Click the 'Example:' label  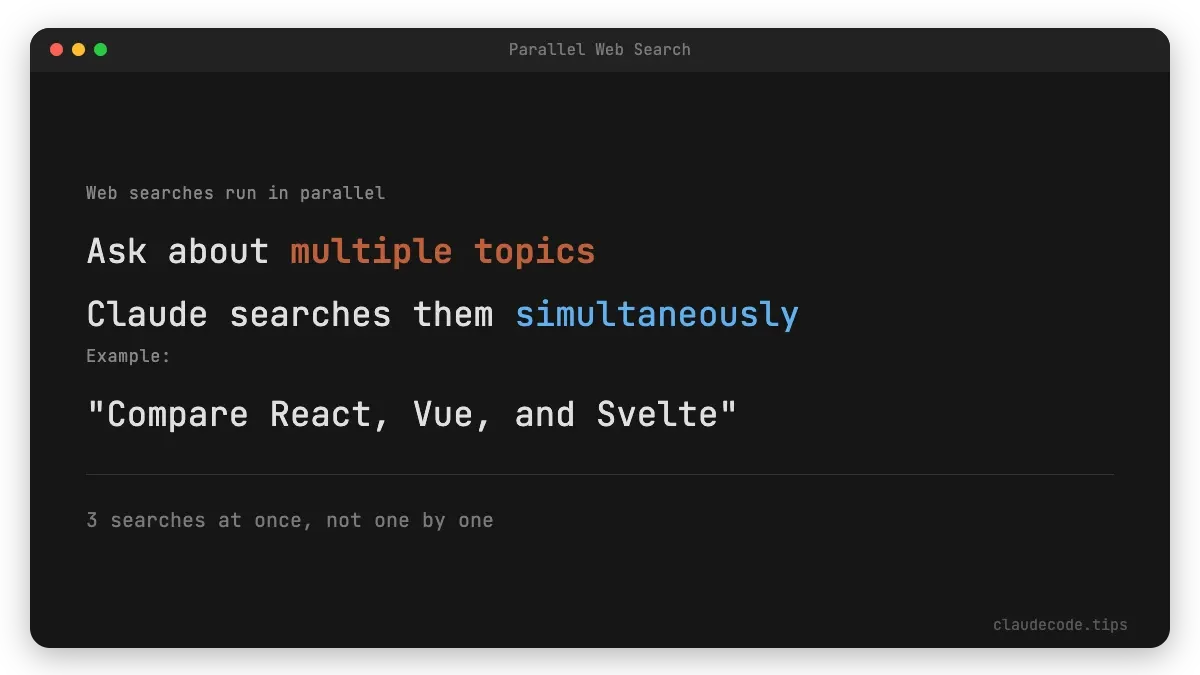tap(129, 355)
